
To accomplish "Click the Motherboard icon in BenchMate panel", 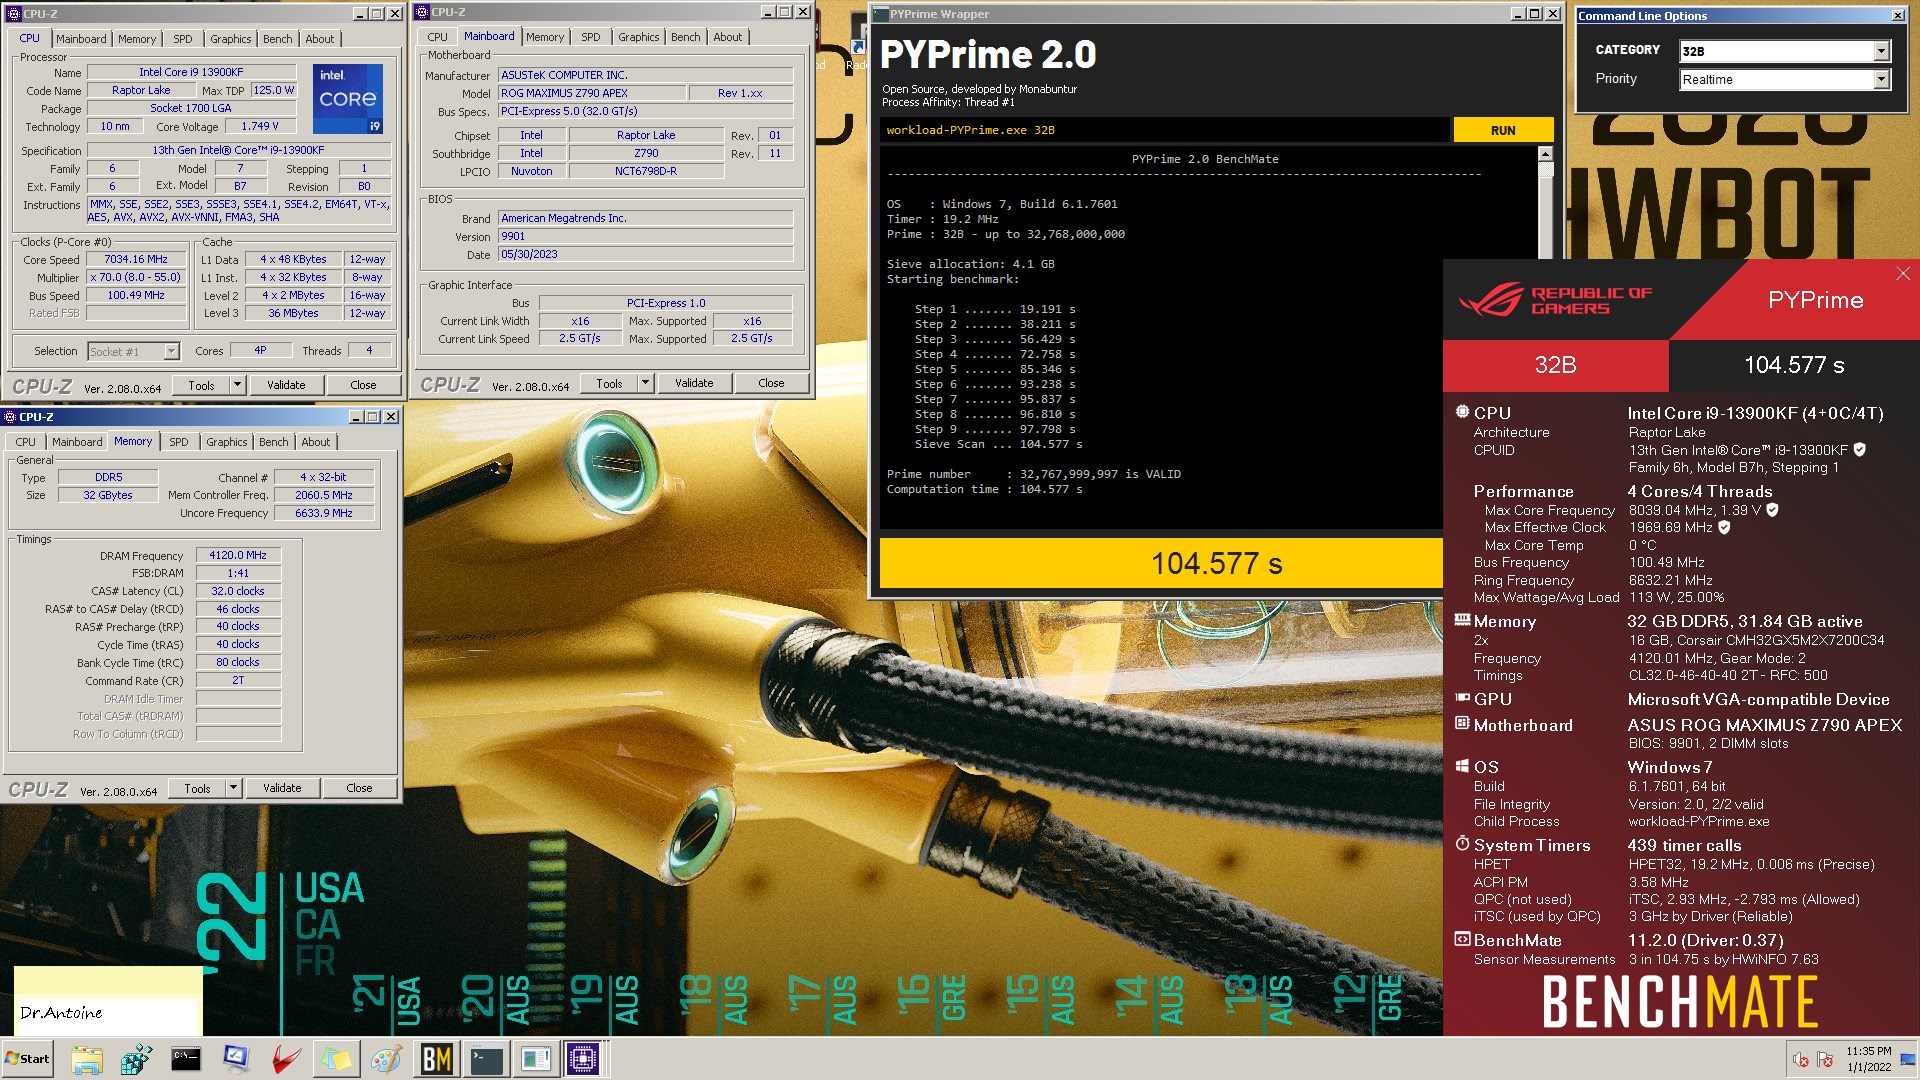I will point(1462,723).
